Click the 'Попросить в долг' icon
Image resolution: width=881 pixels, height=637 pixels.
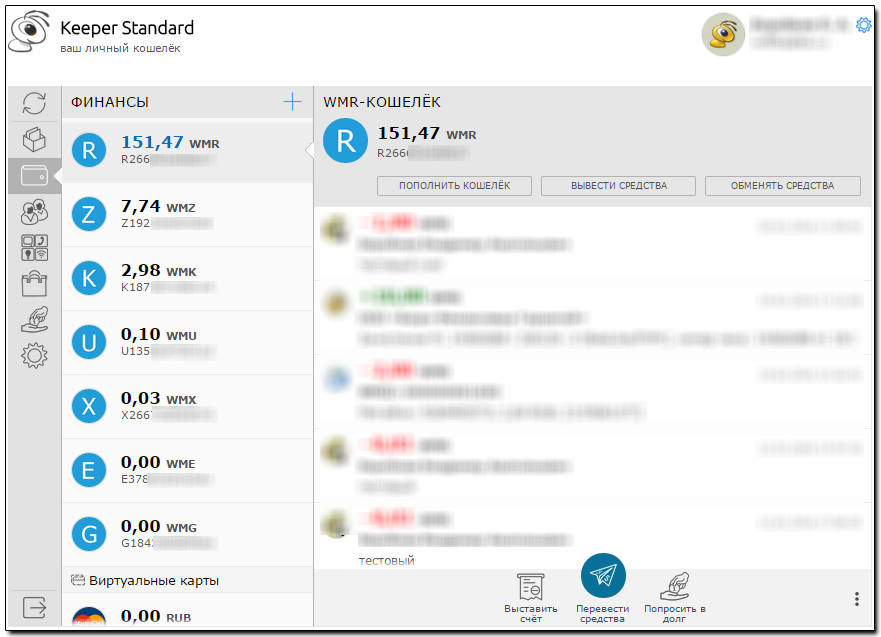pos(675,588)
